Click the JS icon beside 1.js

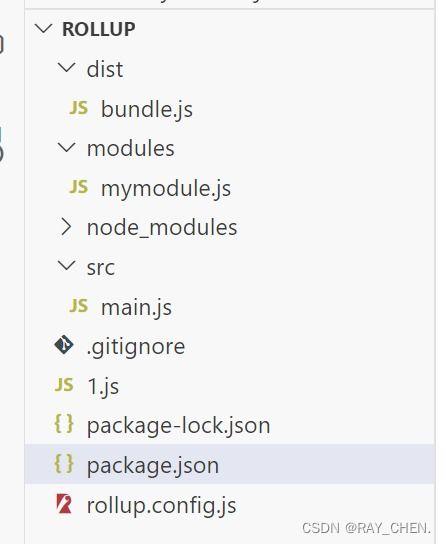click(64, 385)
